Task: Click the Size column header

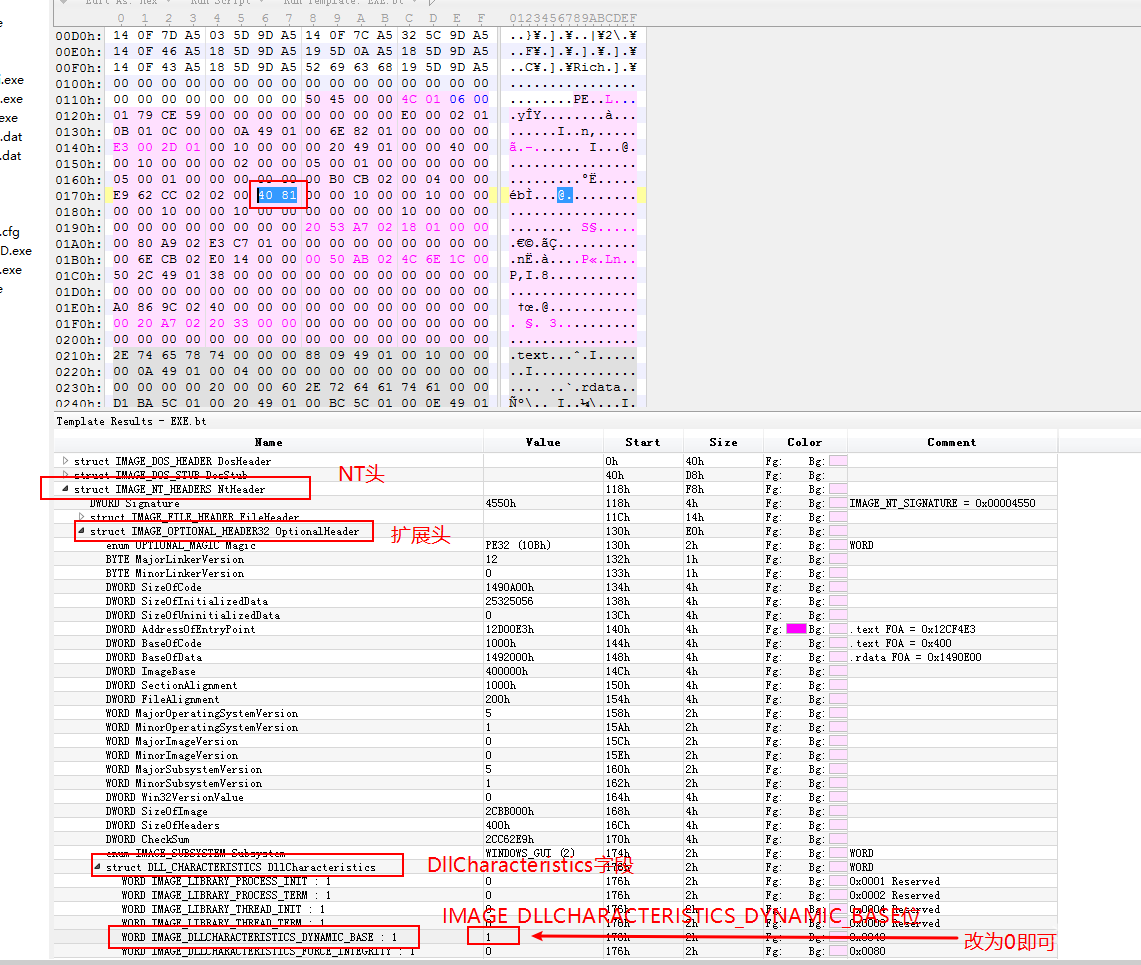Action: [723, 442]
